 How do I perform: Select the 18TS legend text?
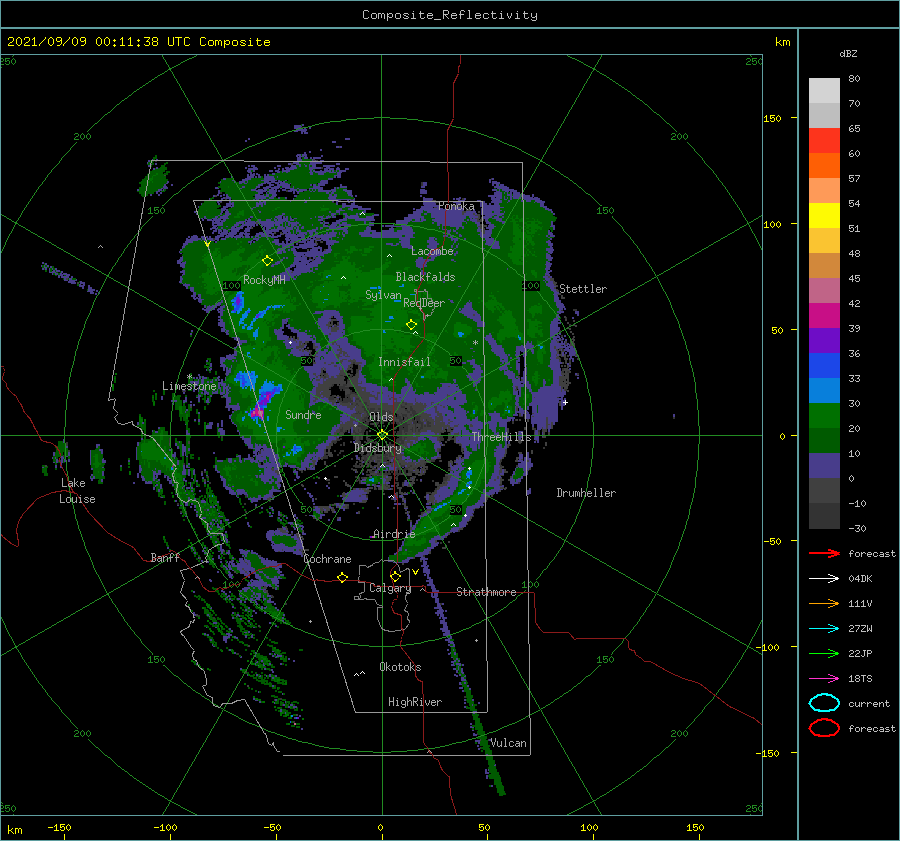click(x=860, y=679)
